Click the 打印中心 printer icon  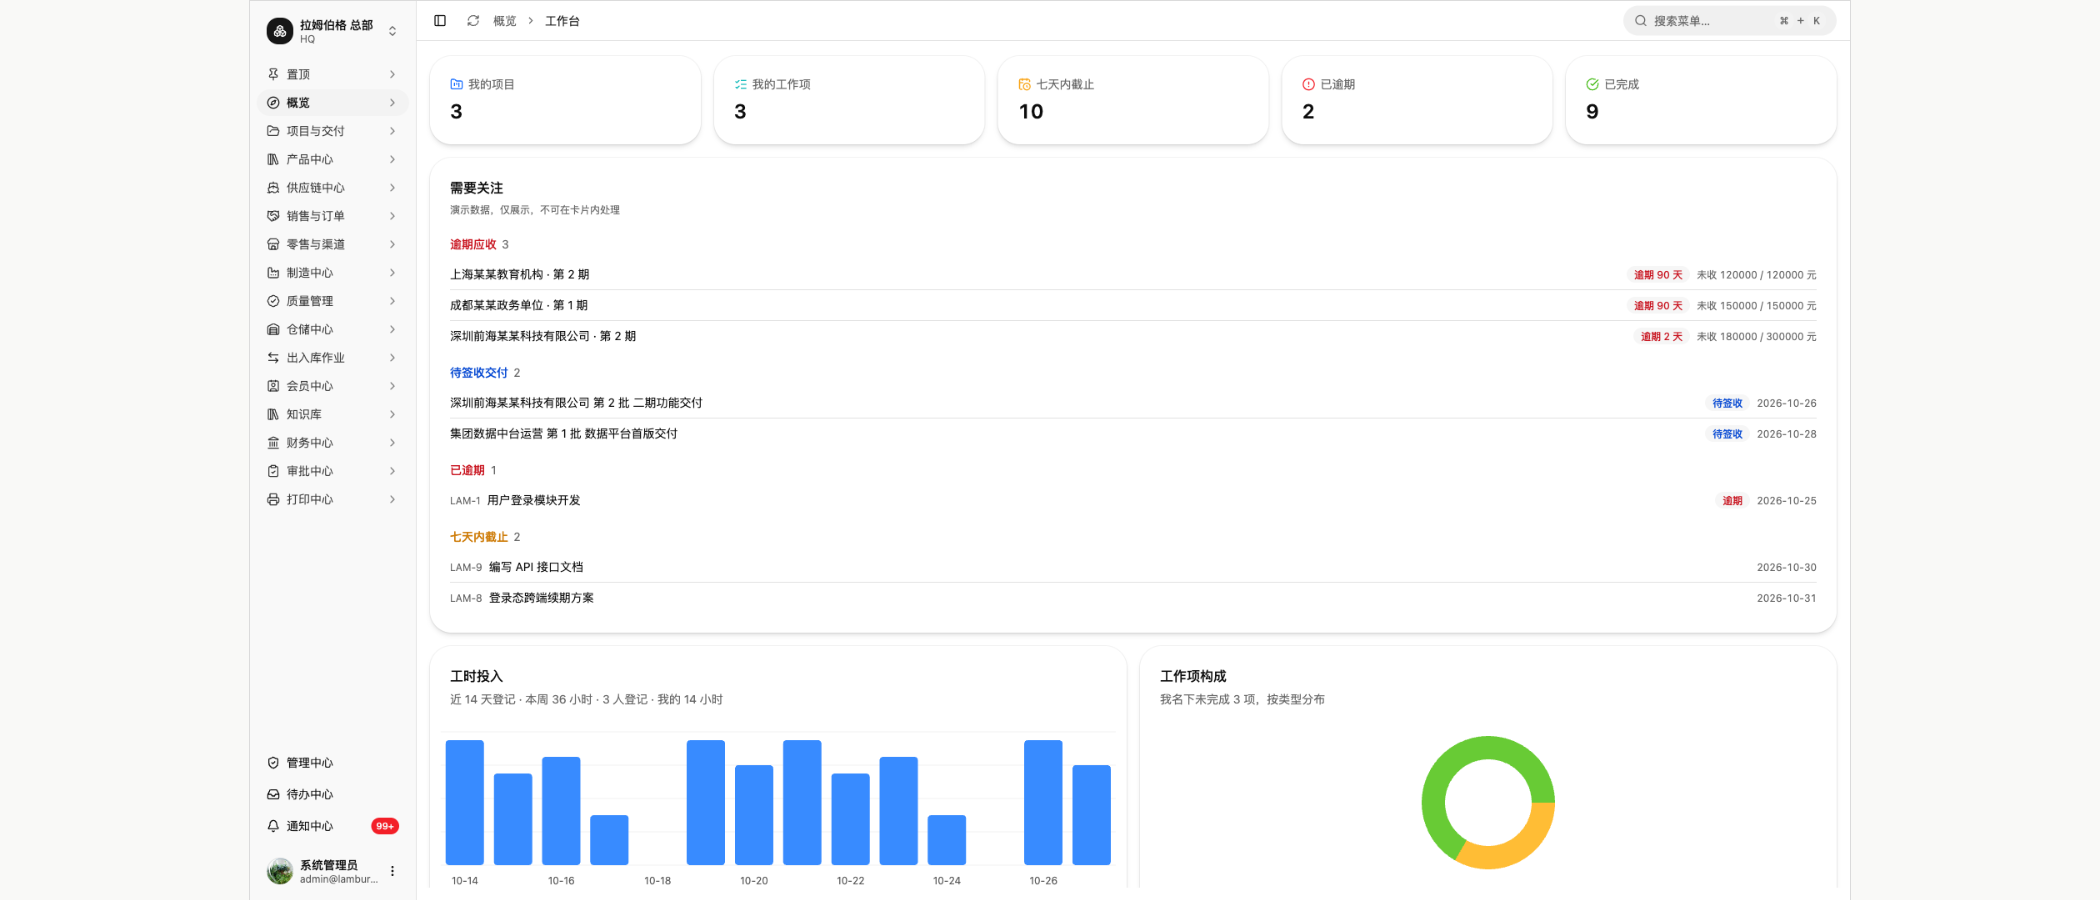[x=273, y=499]
